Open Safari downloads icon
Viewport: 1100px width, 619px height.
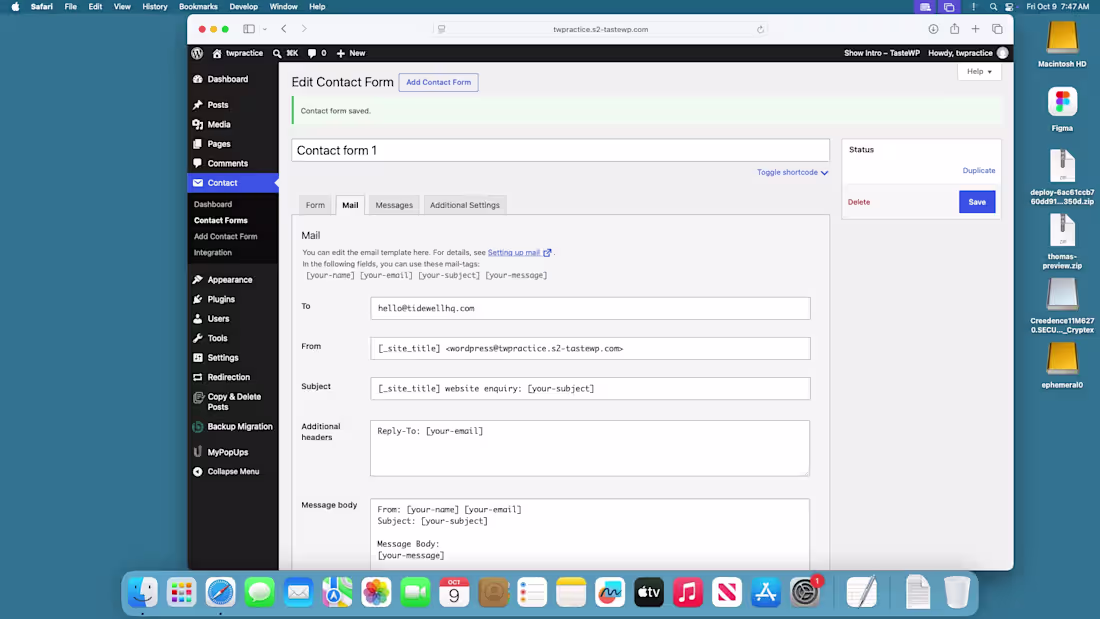933,29
